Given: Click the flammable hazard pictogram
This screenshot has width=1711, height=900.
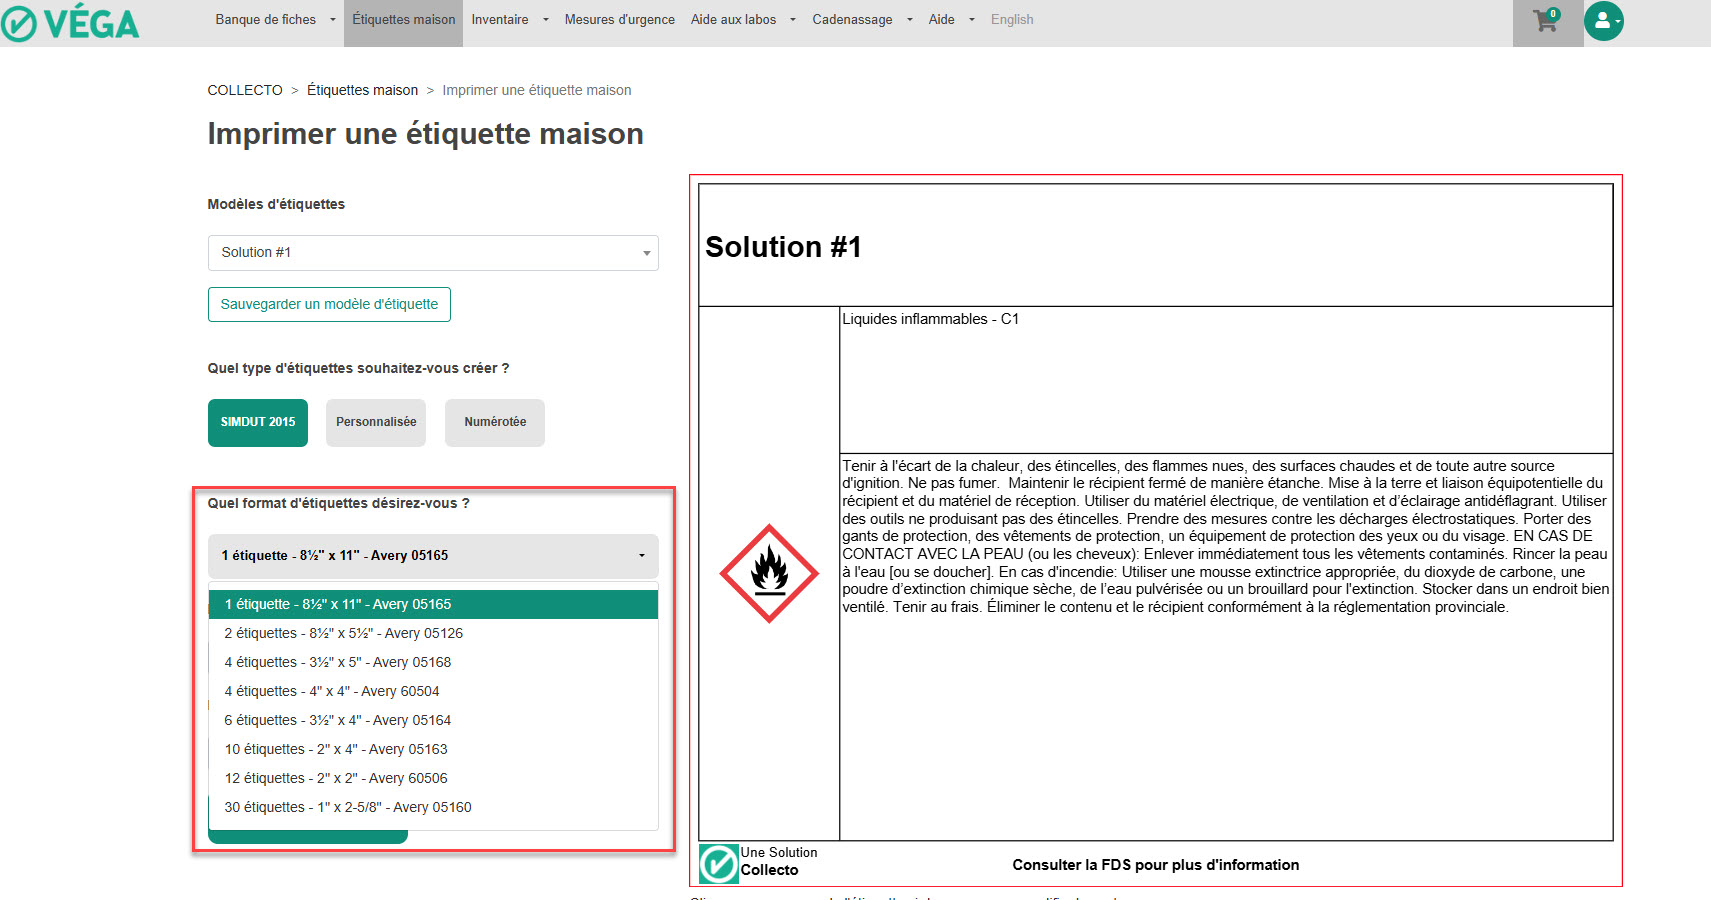Looking at the screenshot, I should [x=769, y=573].
